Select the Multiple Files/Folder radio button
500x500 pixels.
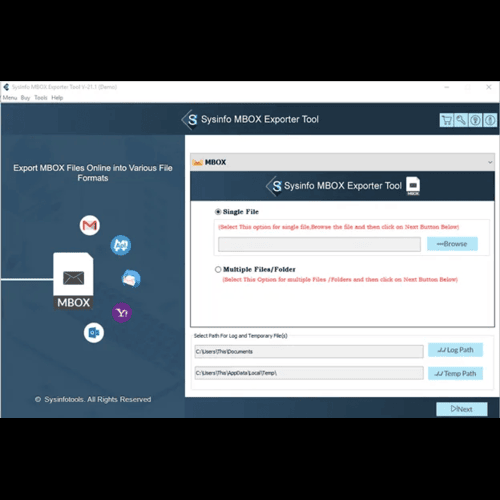tap(218, 269)
